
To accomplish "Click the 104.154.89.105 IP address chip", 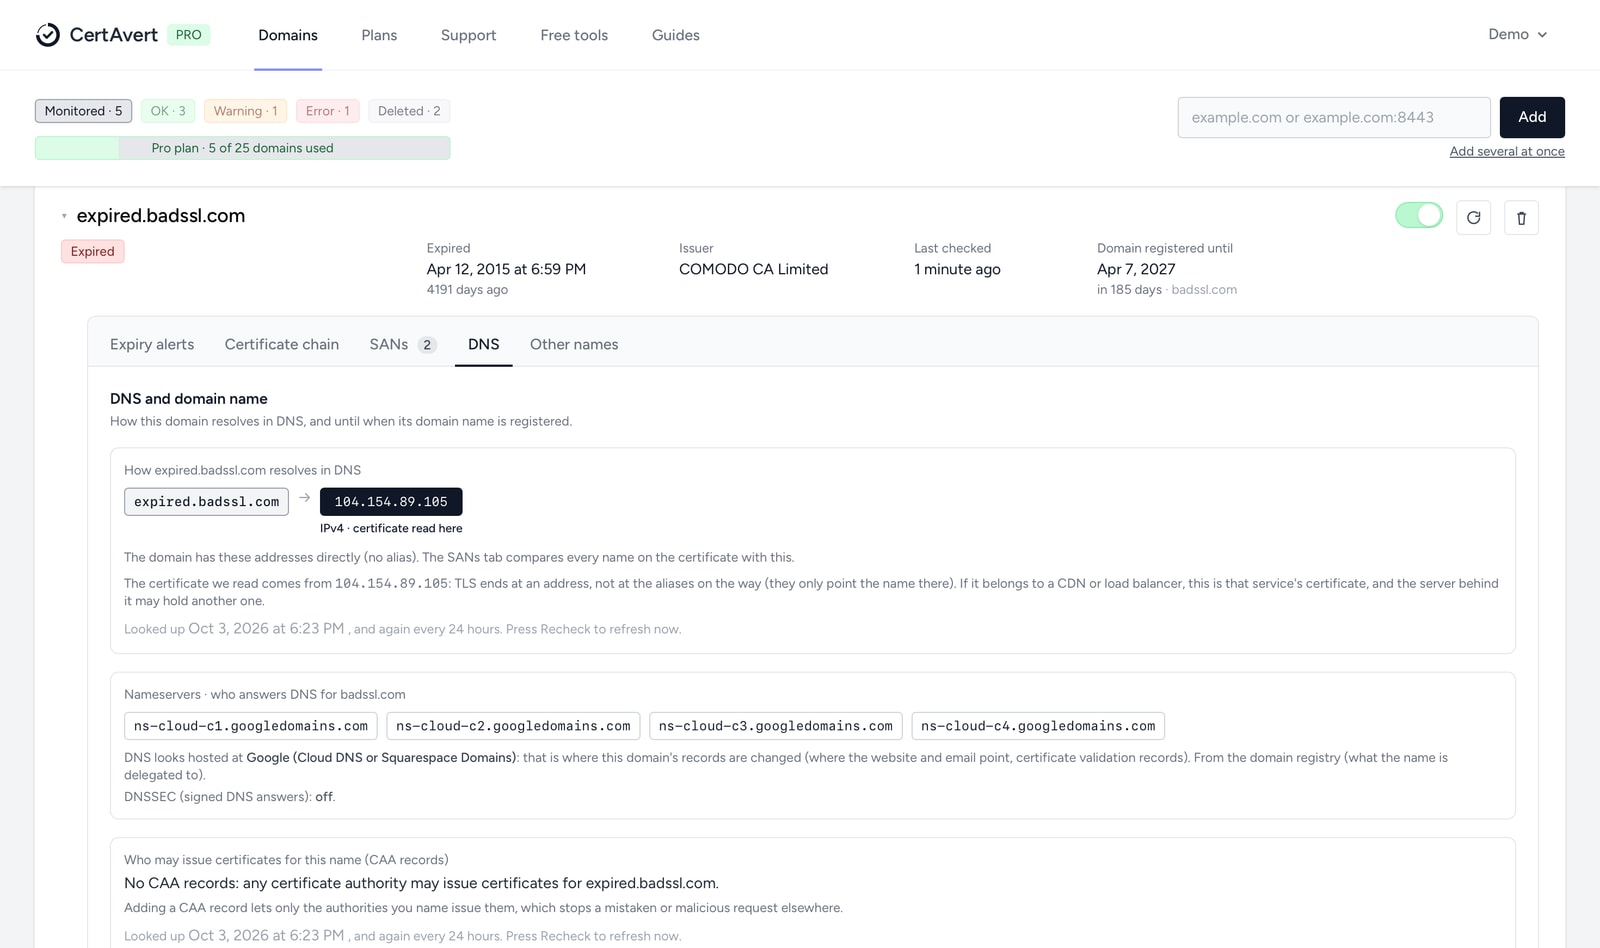I will tap(391, 502).
